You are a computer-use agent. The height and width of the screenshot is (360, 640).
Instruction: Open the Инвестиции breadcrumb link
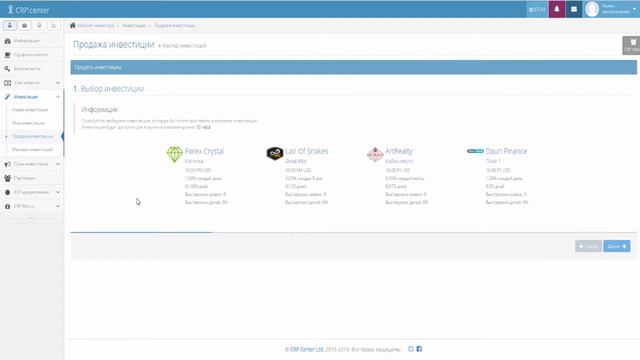coord(134,25)
